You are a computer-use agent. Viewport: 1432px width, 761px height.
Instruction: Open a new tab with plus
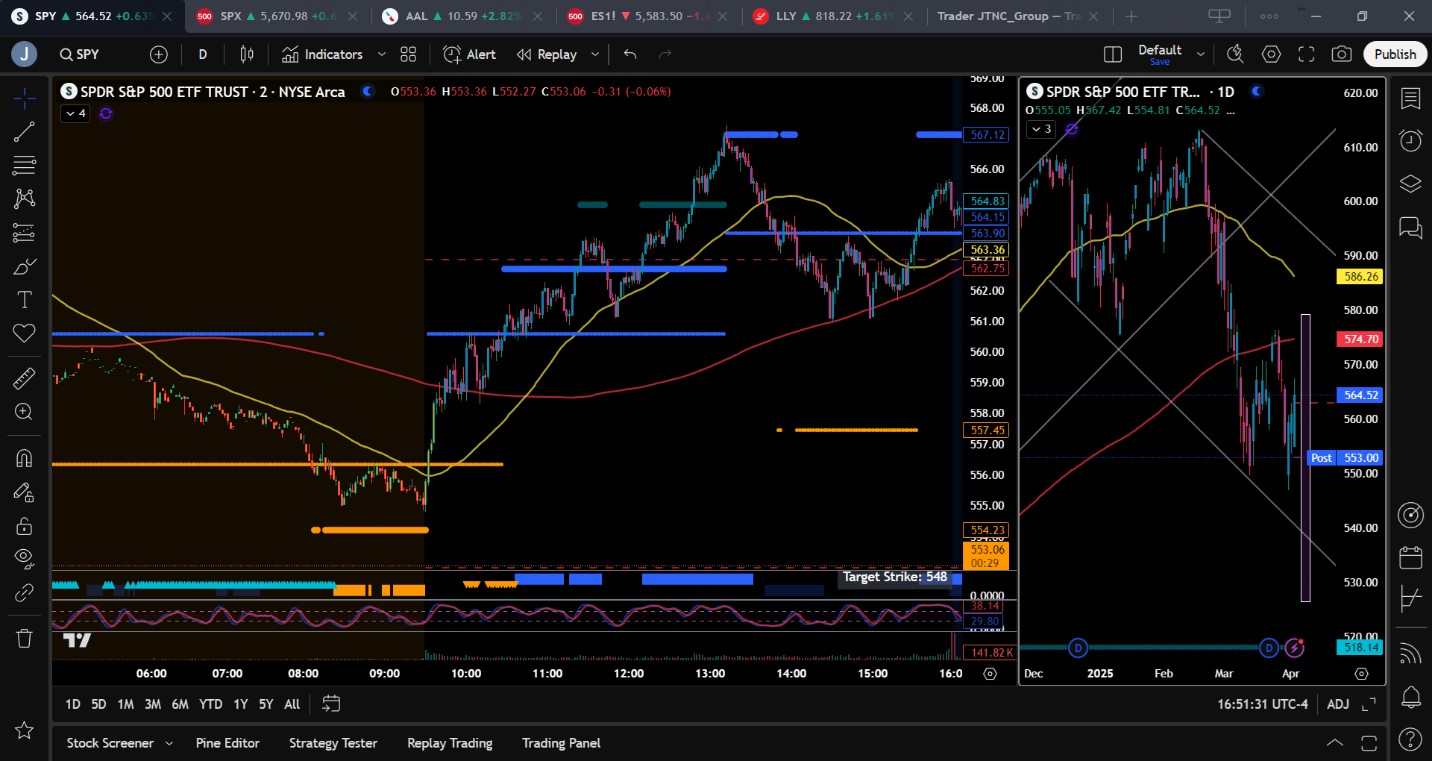click(x=1131, y=16)
